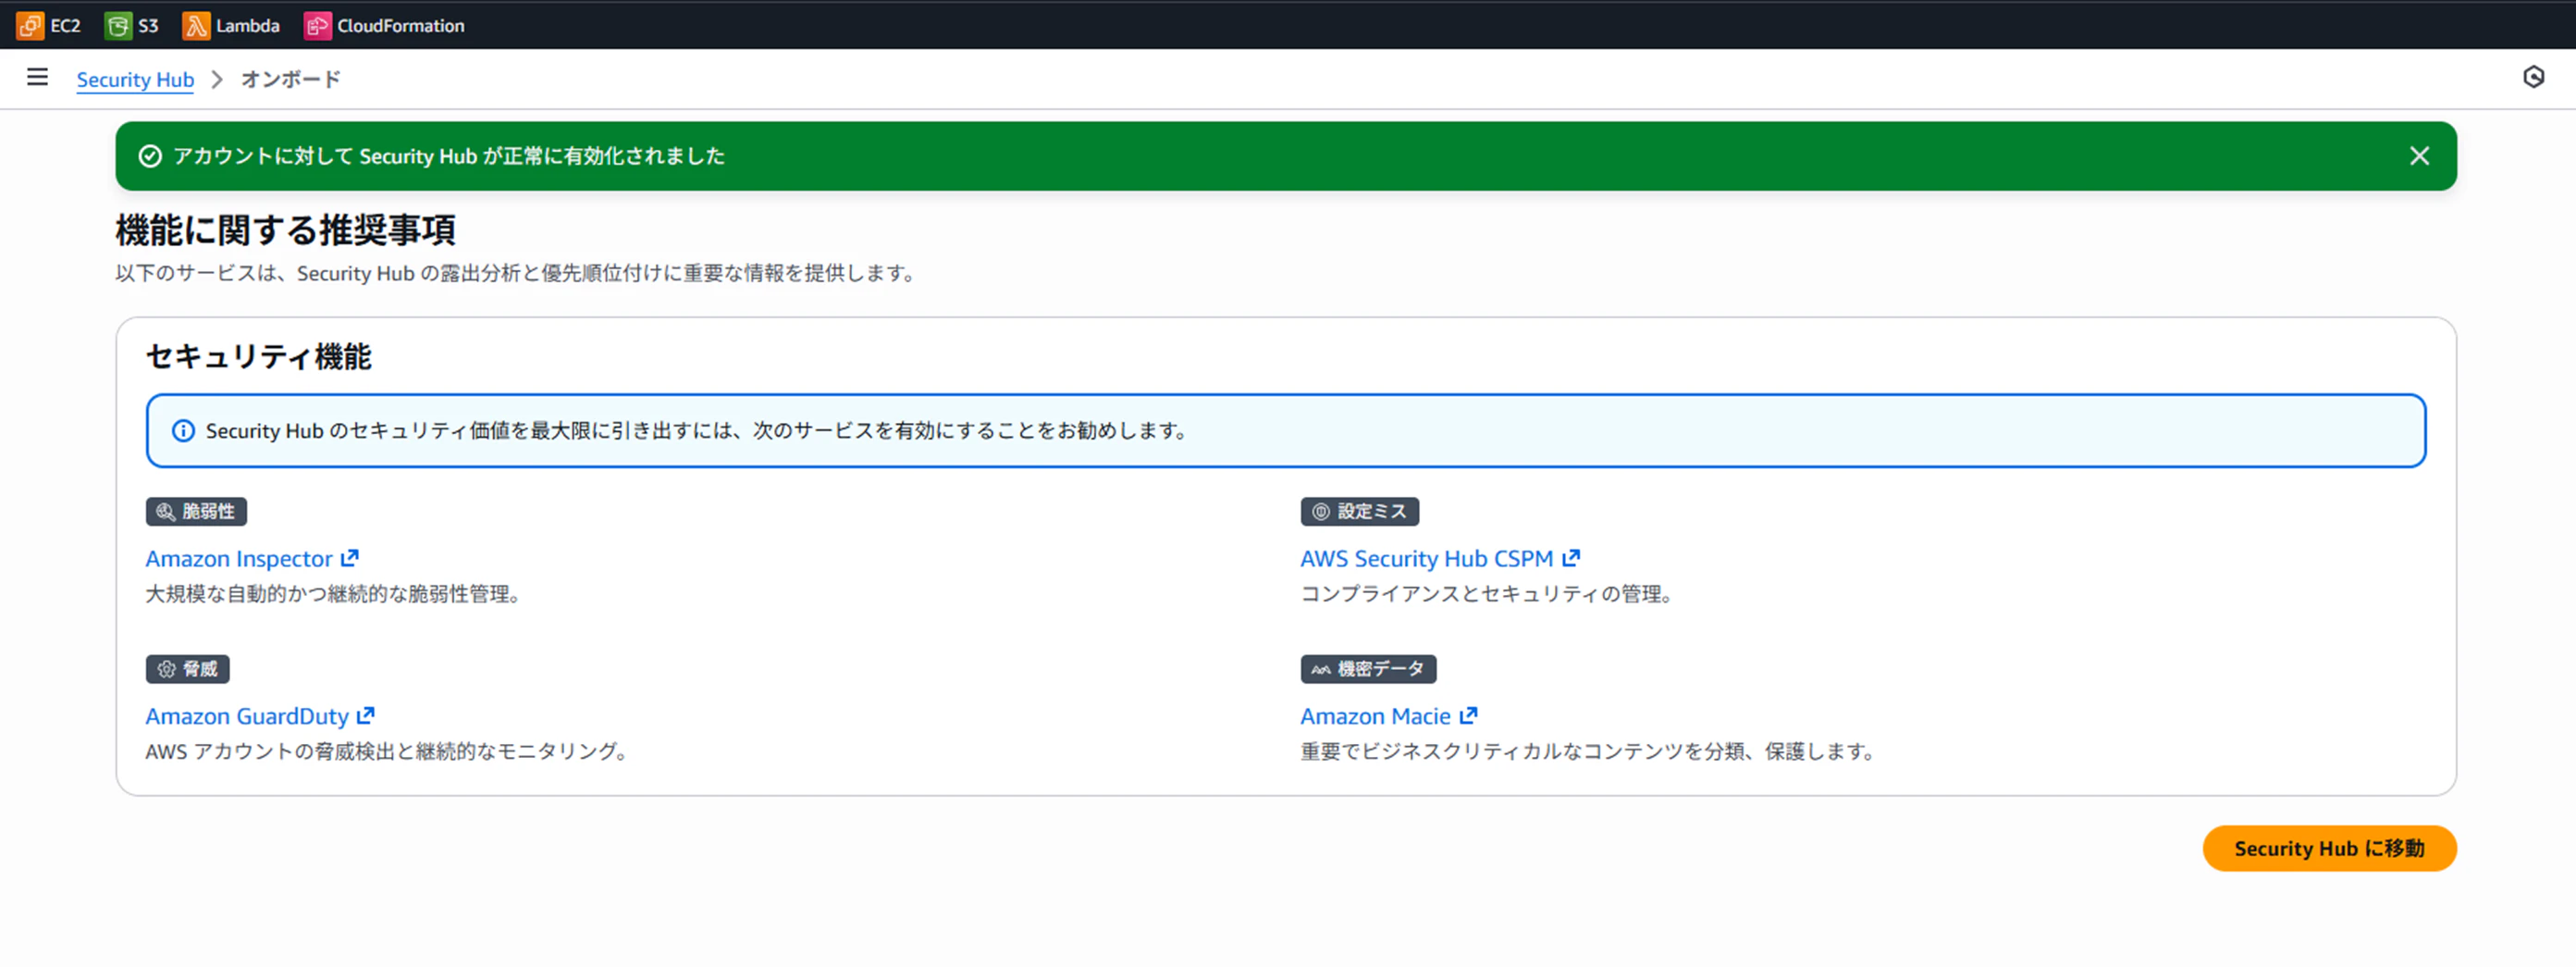Click the blue notice text about enabling services

698,431
